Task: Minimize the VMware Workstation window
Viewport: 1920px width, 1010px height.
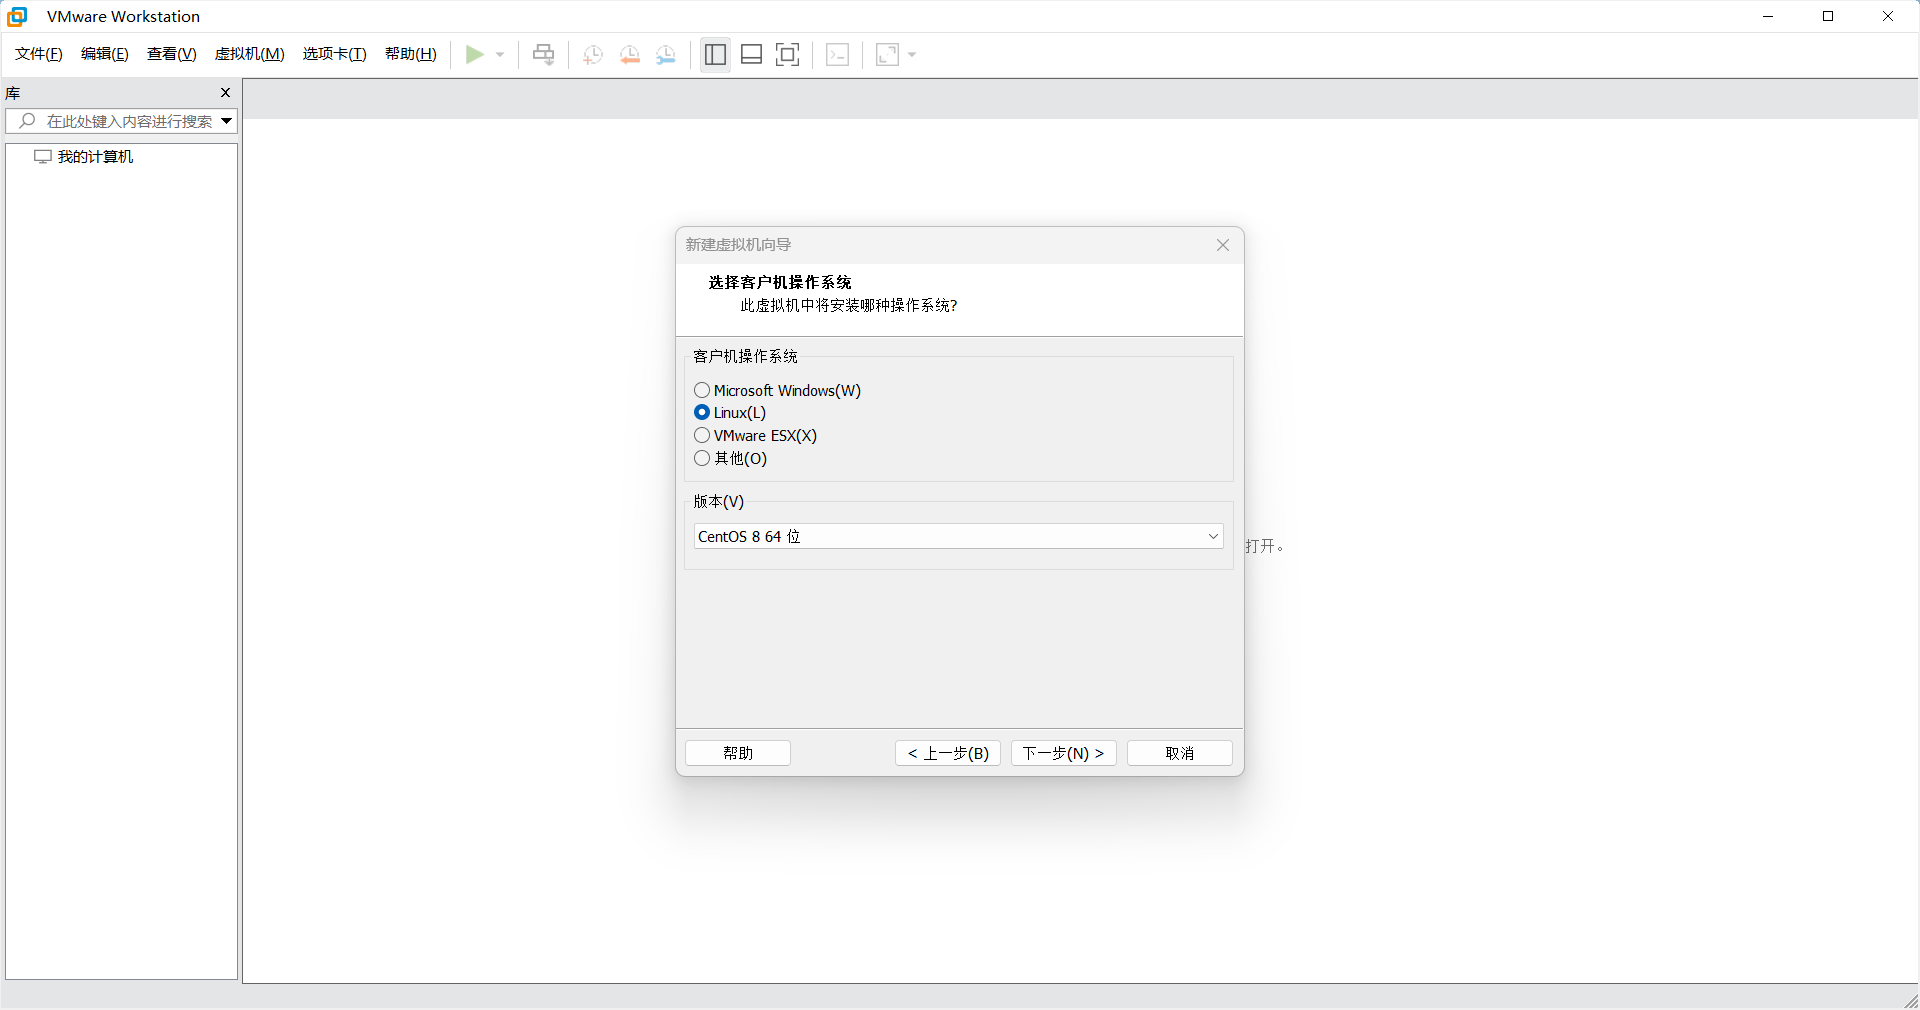Action: point(1768,16)
